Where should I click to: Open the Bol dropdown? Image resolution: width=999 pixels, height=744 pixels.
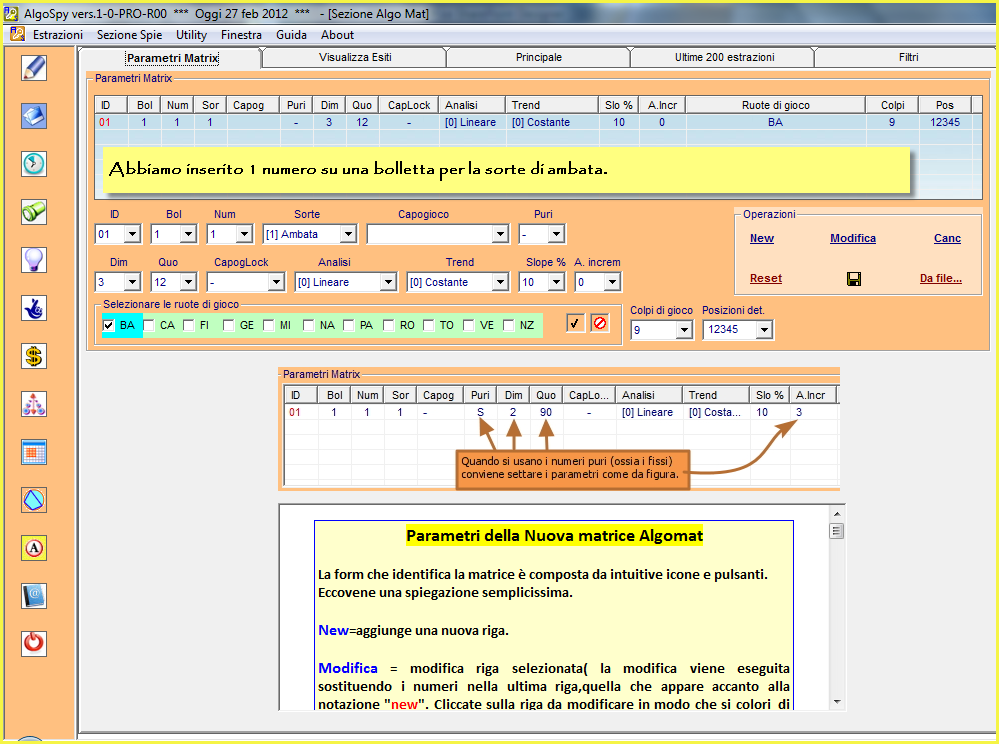188,234
